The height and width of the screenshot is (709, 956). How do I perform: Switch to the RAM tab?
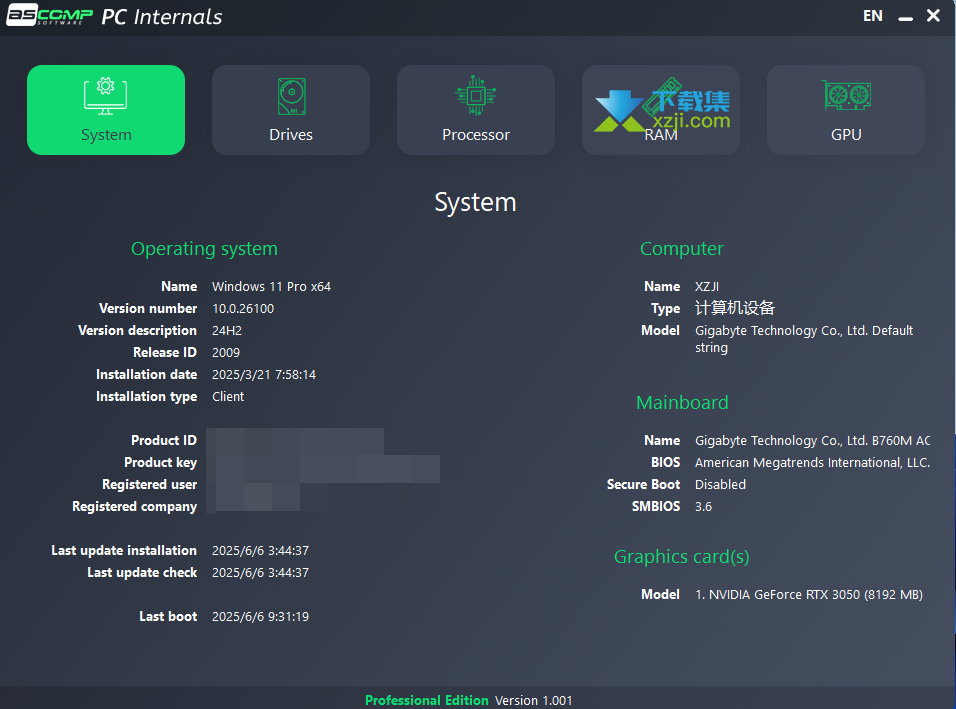pyautogui.click(x=661, y=110)
